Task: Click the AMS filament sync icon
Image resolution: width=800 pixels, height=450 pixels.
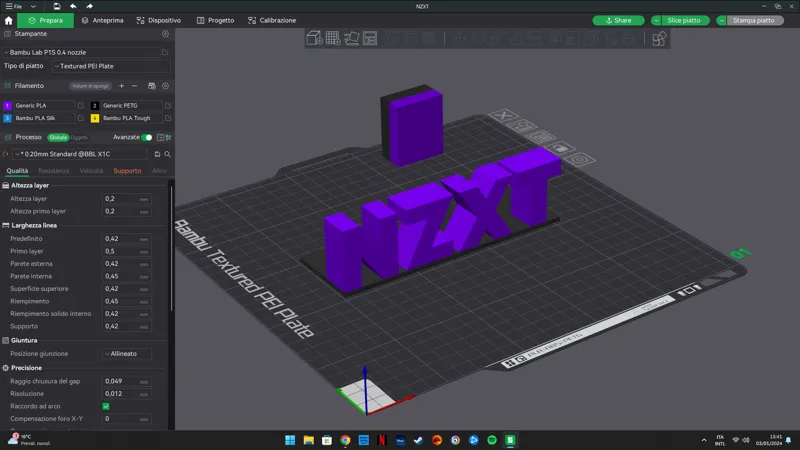Action: coord(152,86)
